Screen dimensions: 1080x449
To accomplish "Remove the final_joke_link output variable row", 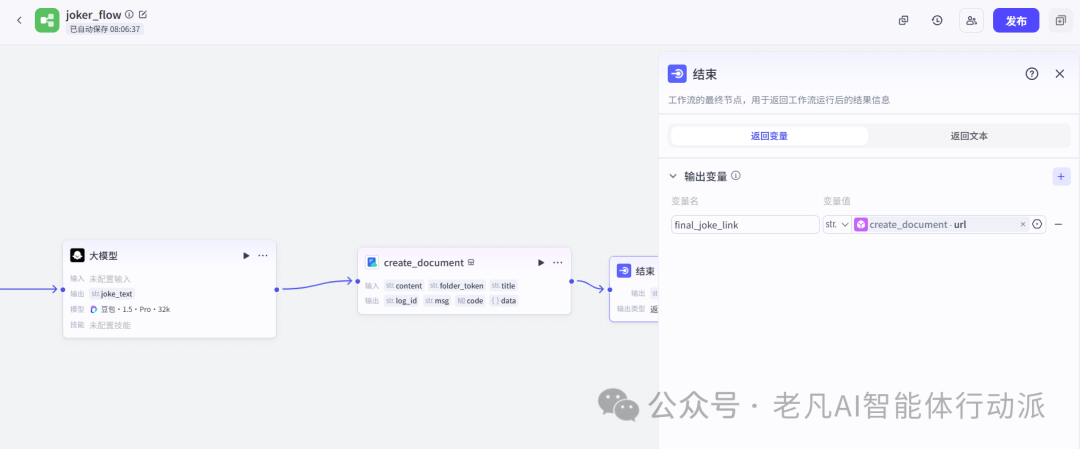I will [1058, 224].
